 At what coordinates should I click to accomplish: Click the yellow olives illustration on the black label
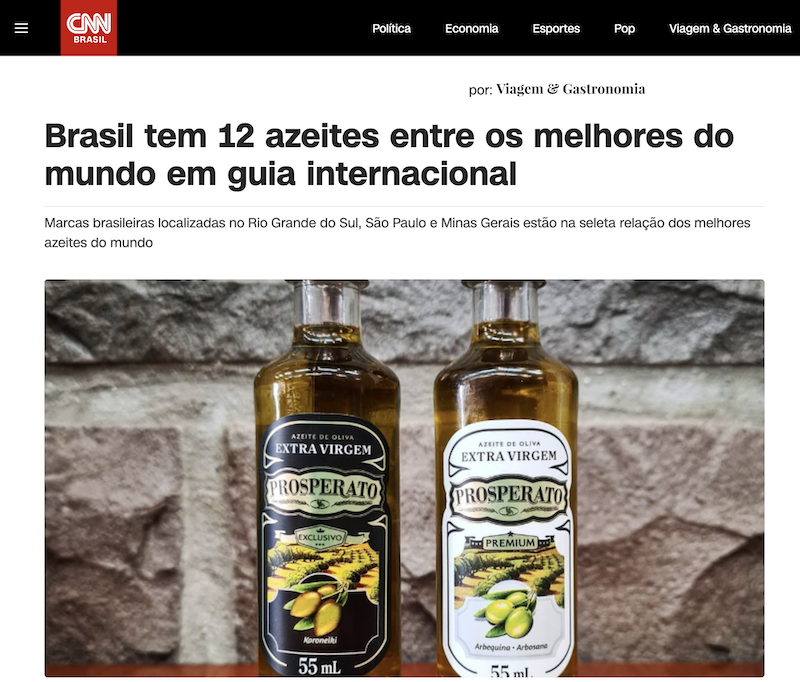pos(314,608)
